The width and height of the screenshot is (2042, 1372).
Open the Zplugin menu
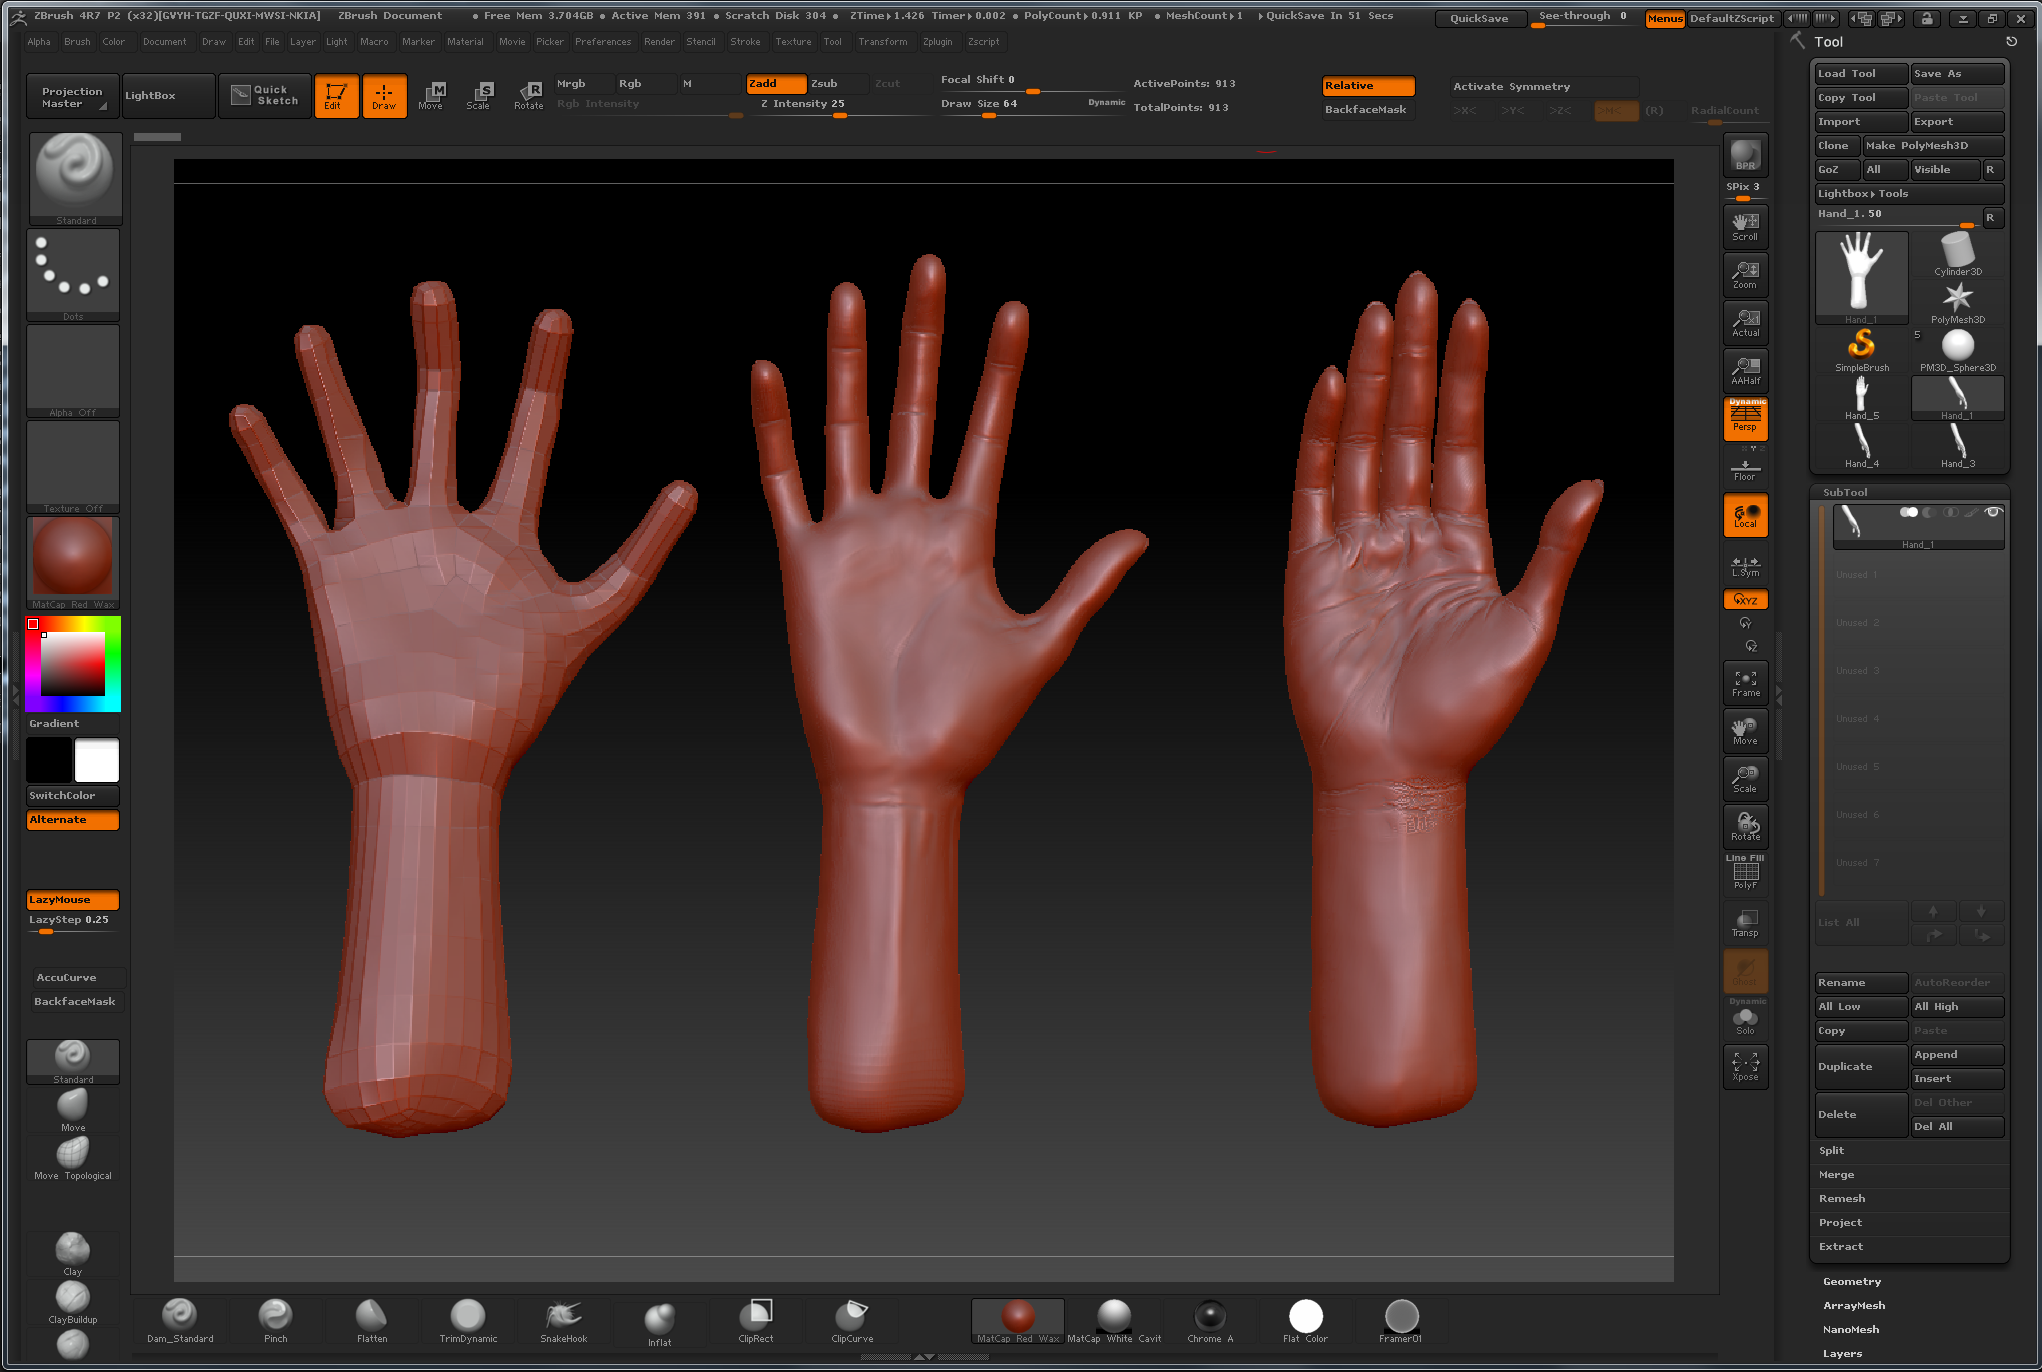pos(937,42)
